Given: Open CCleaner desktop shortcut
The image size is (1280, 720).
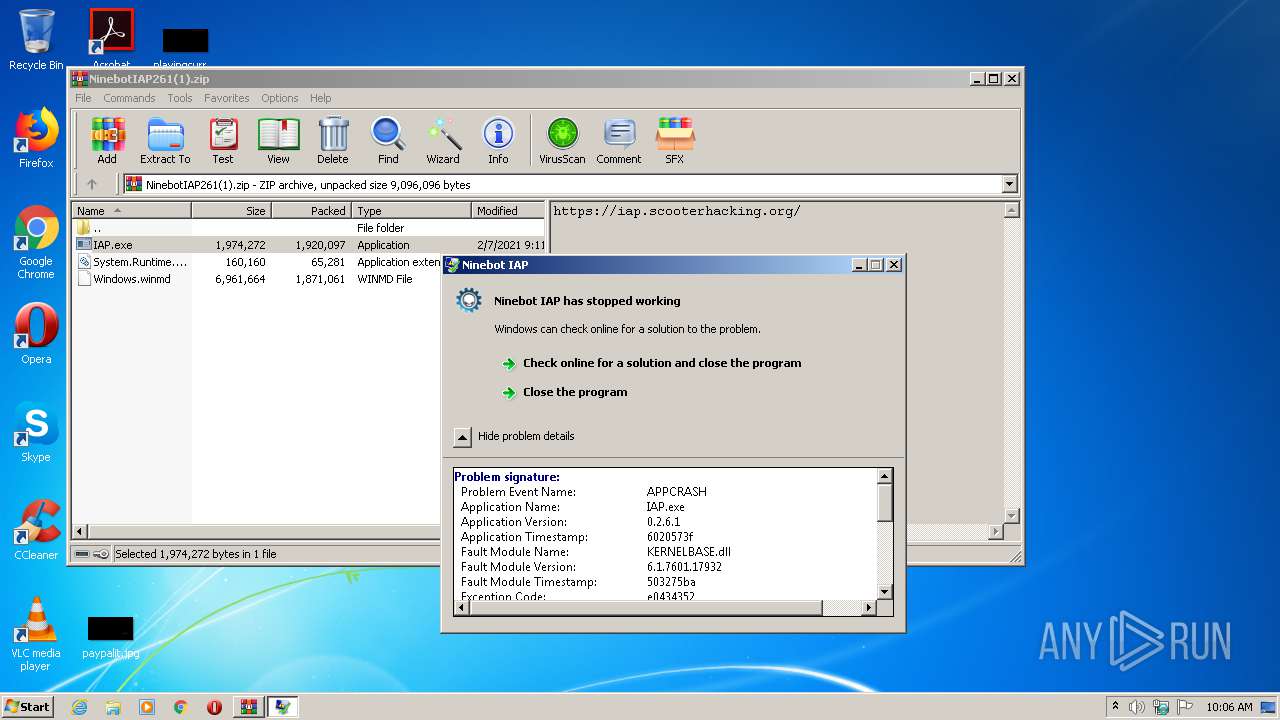Looking at the screenshot, I should [x=36, y=530].
